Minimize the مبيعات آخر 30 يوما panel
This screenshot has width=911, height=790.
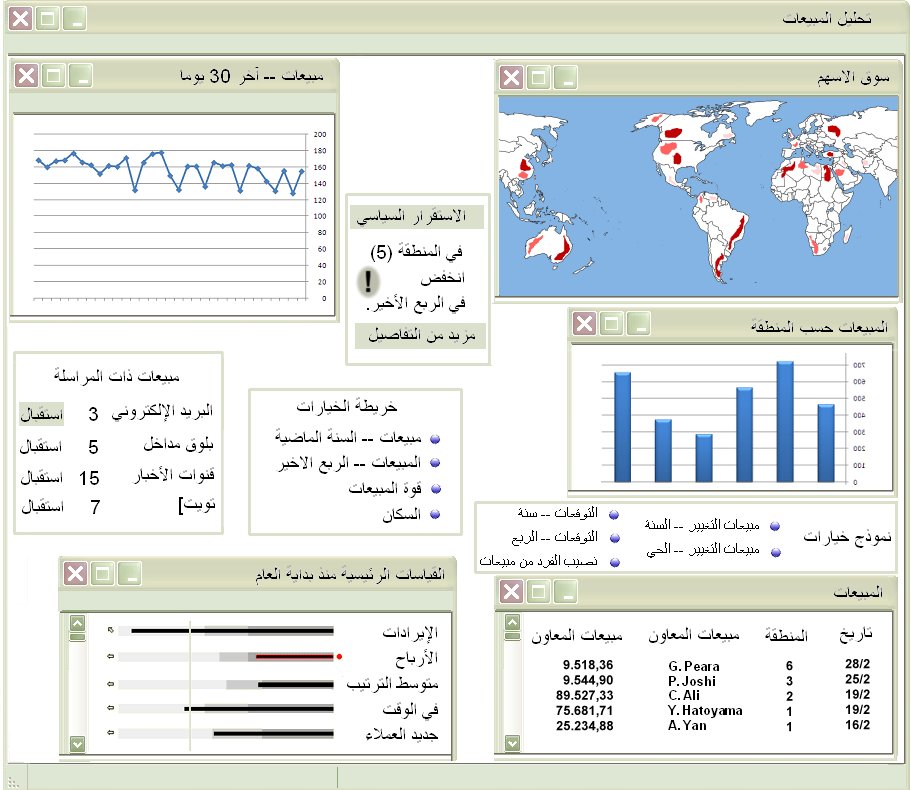pos(78,75)
